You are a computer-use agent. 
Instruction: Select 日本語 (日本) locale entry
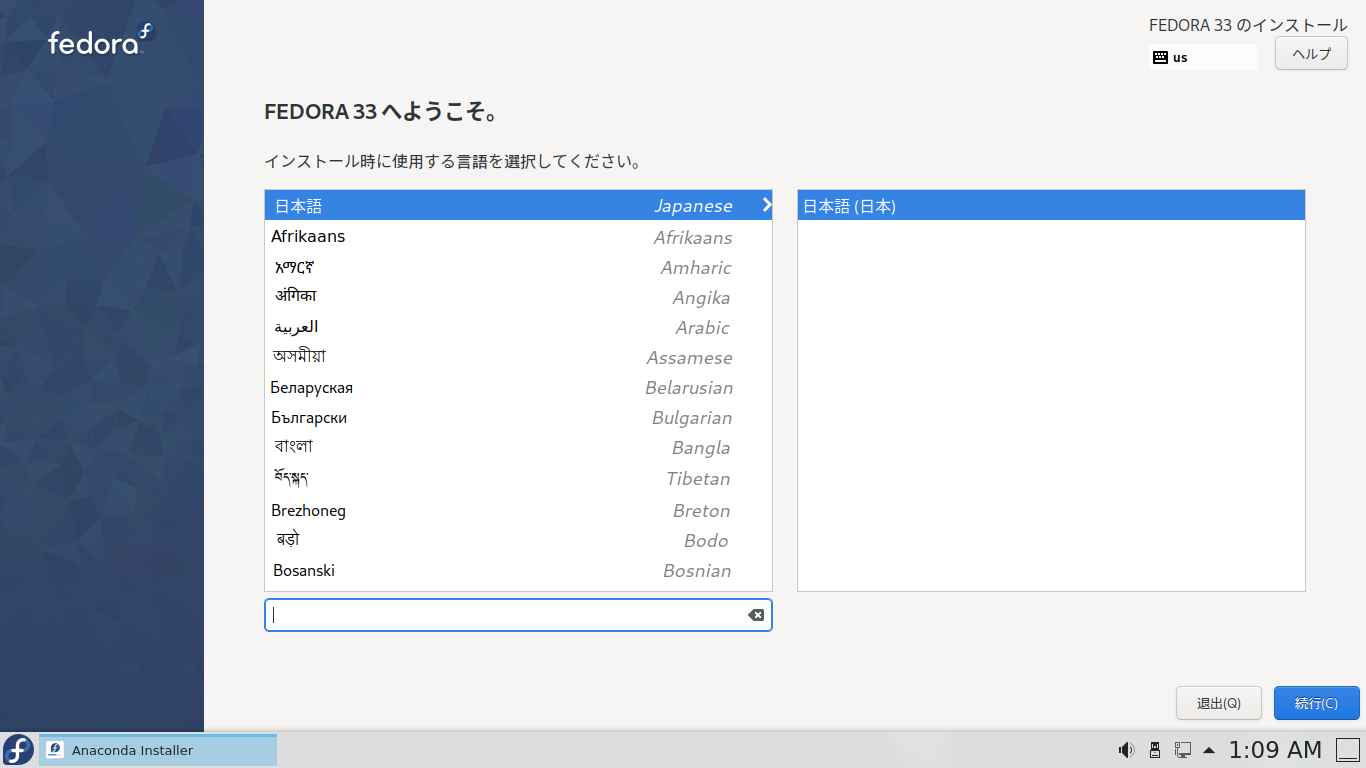point(1051,206)
